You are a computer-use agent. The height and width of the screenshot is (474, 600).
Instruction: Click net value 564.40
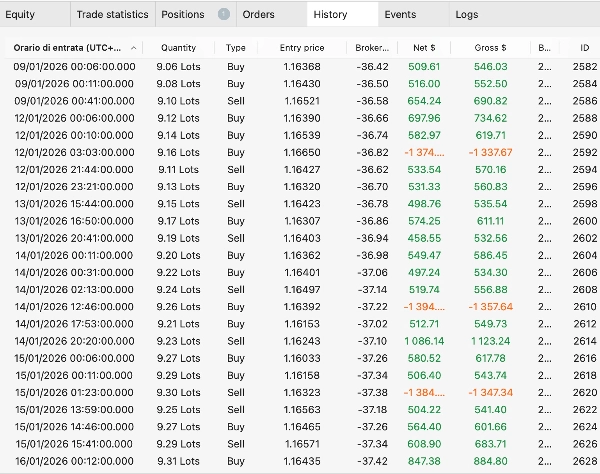(424, 427)
